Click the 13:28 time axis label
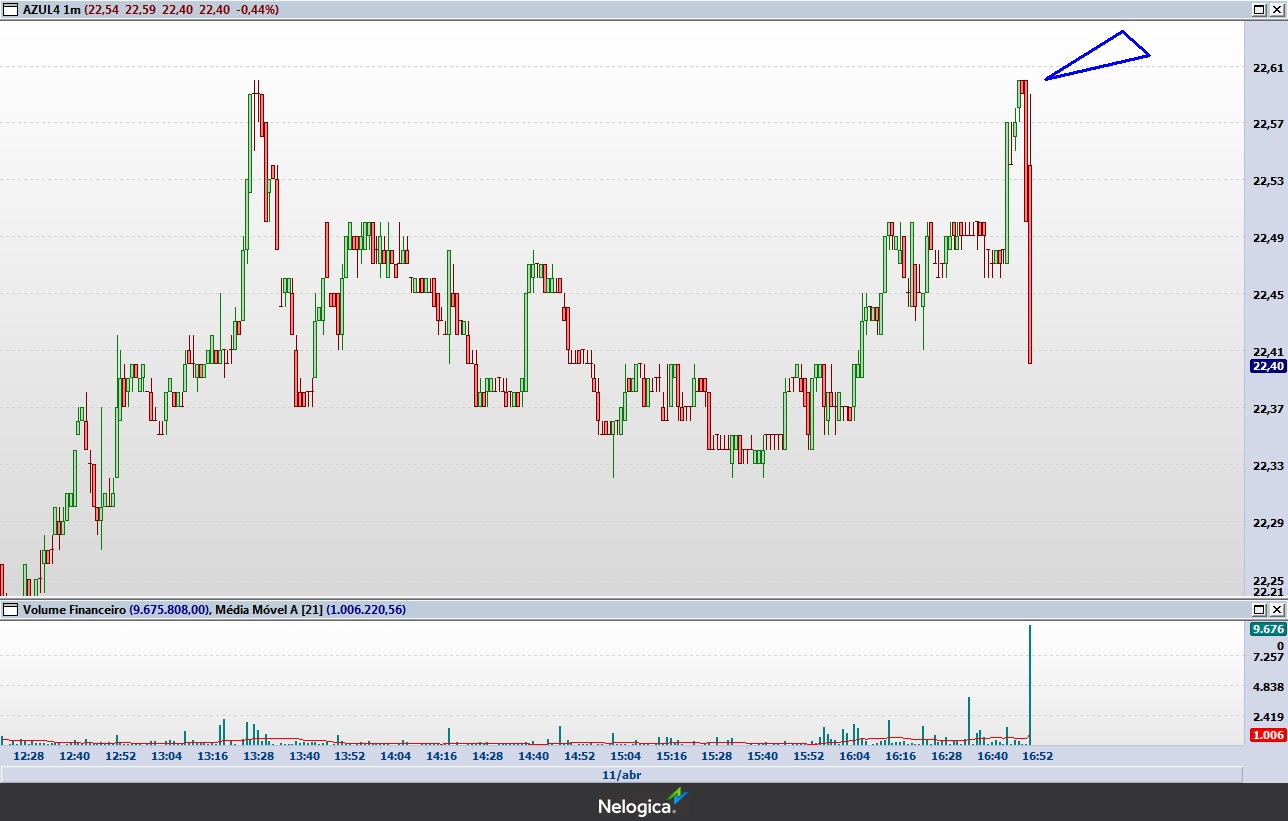 point(258,756)
